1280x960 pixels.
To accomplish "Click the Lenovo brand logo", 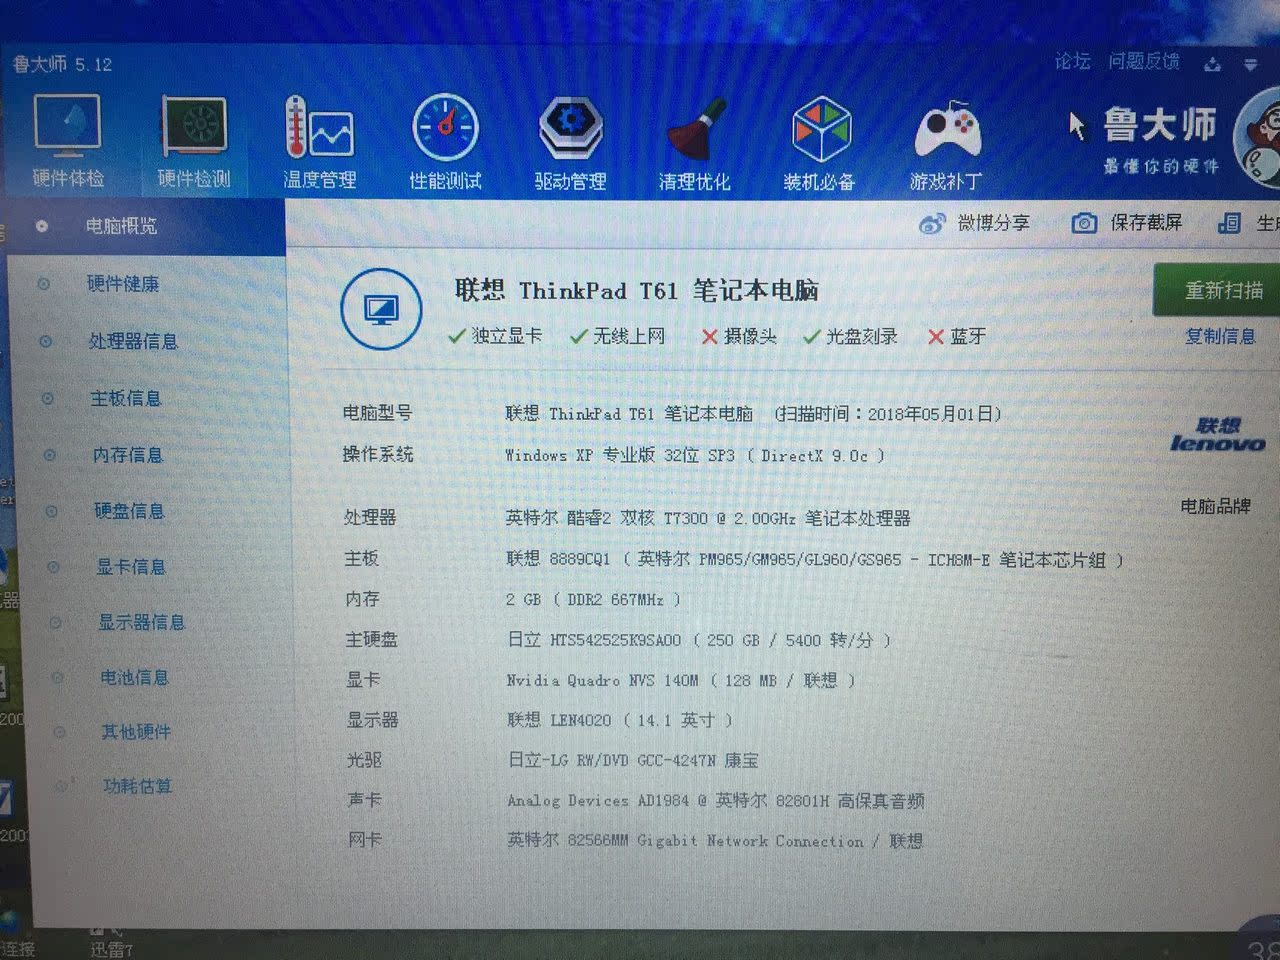I will [x=1217, y=436].
